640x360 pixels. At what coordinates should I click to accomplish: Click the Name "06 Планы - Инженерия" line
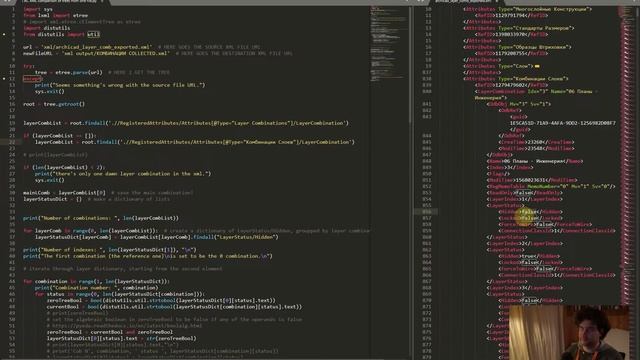(534, 161)
